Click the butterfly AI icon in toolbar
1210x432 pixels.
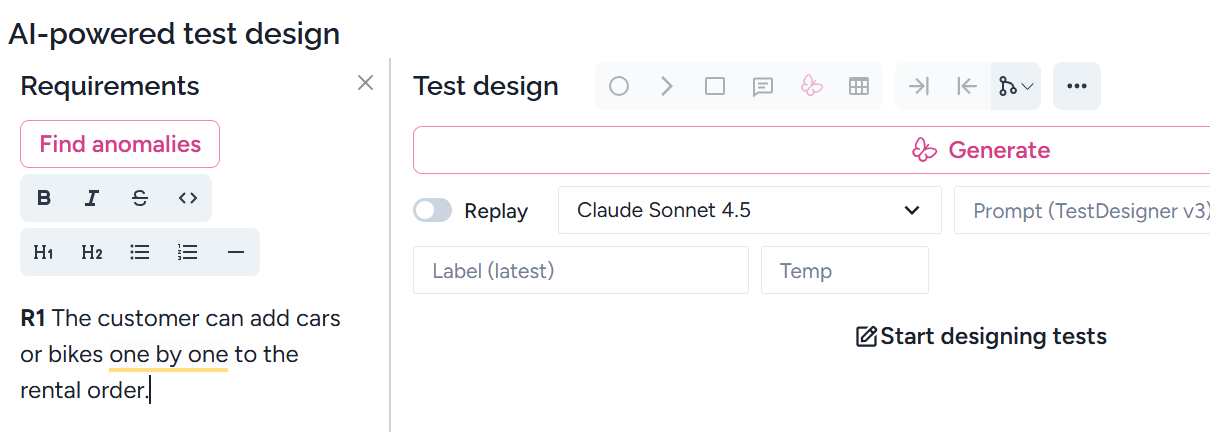(811, 86)
